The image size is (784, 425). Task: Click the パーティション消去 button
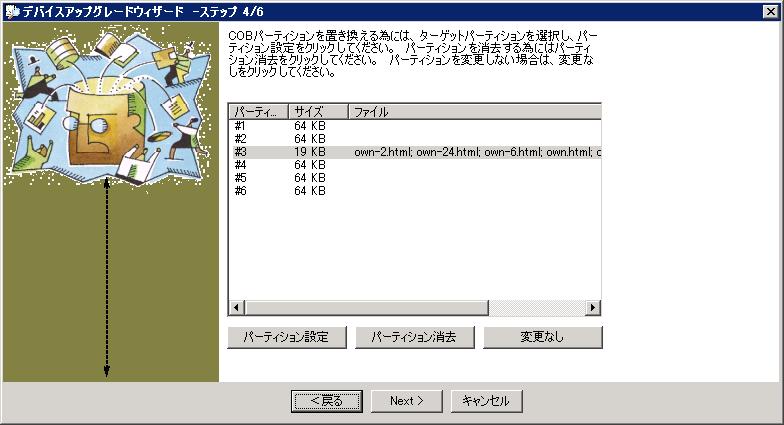click(414, 337)
